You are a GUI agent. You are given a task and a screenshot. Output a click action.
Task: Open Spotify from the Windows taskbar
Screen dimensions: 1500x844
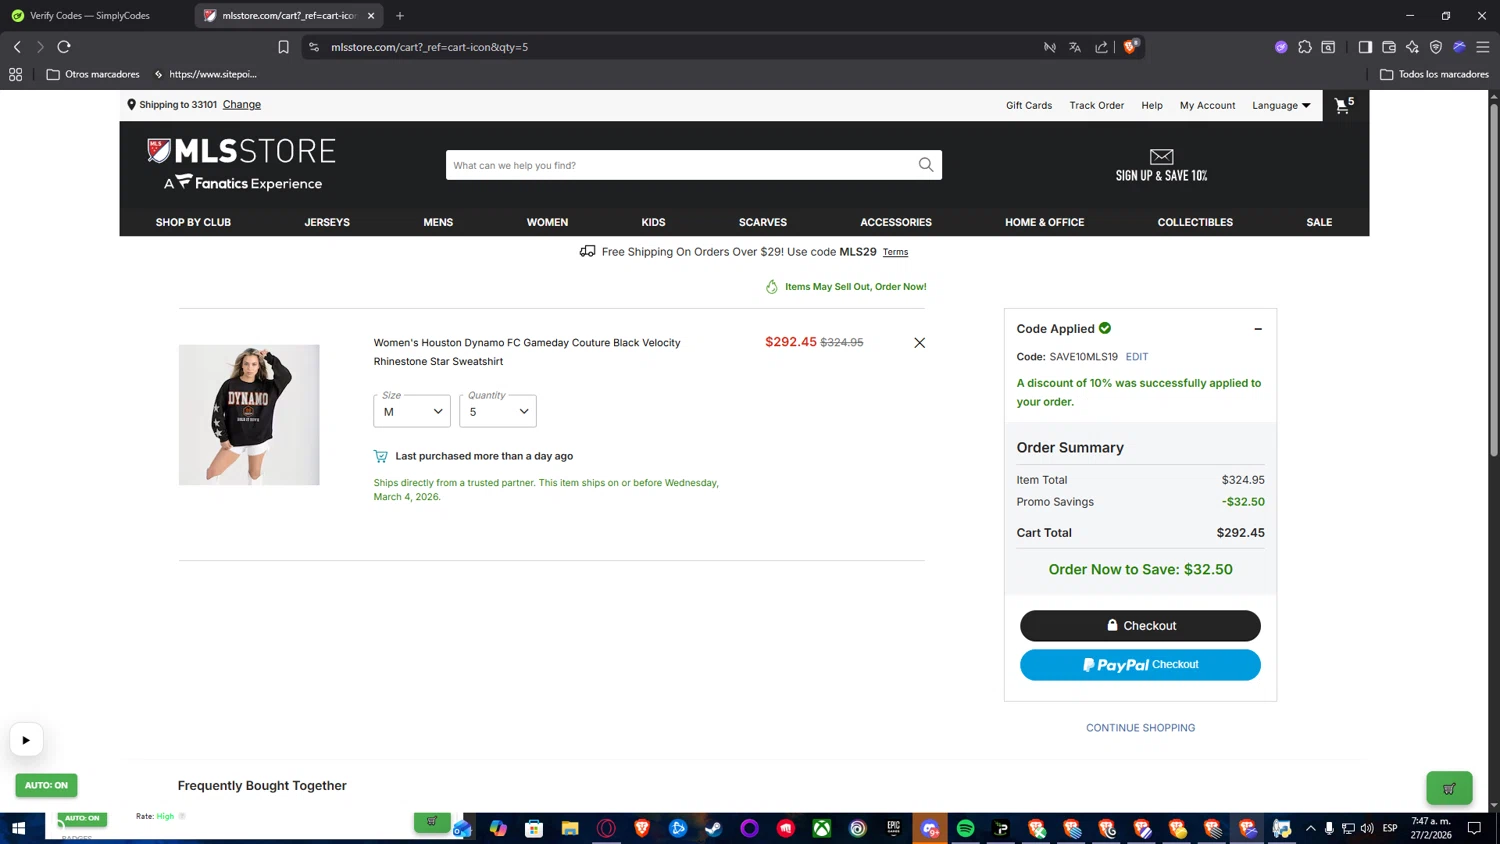pos(965,828)
